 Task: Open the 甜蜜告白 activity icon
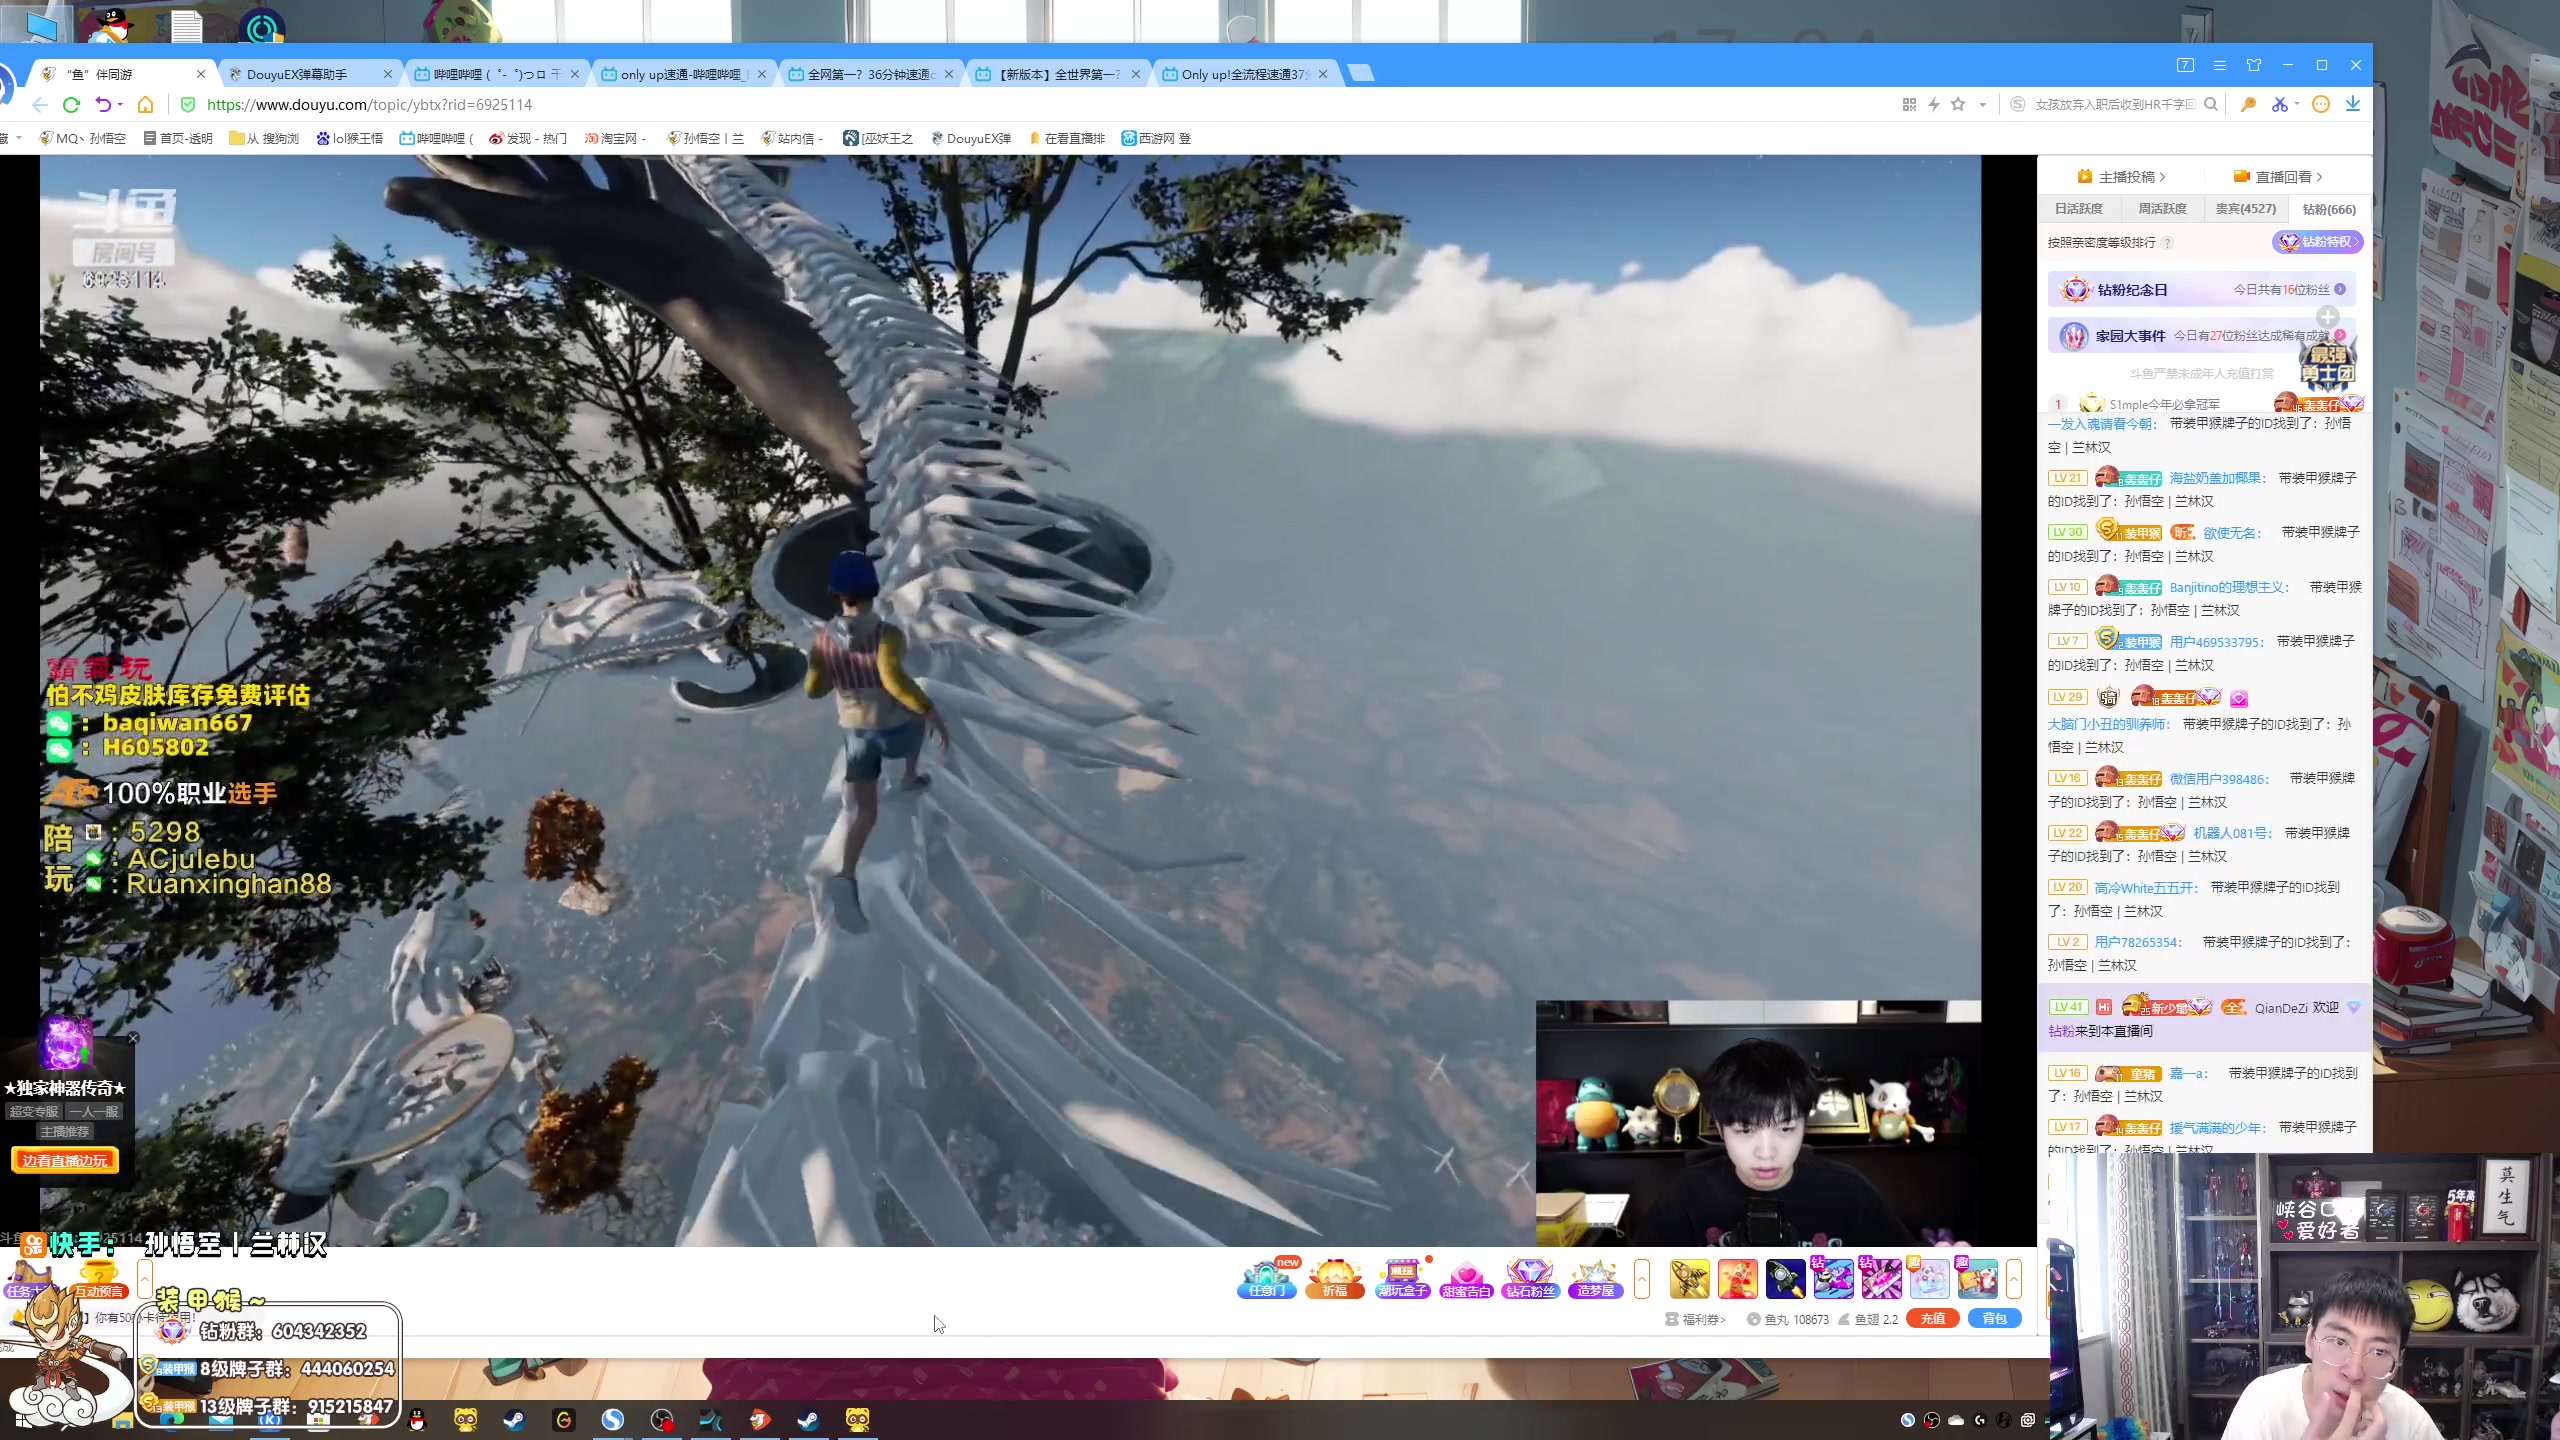click(x=1466, y=1279)
